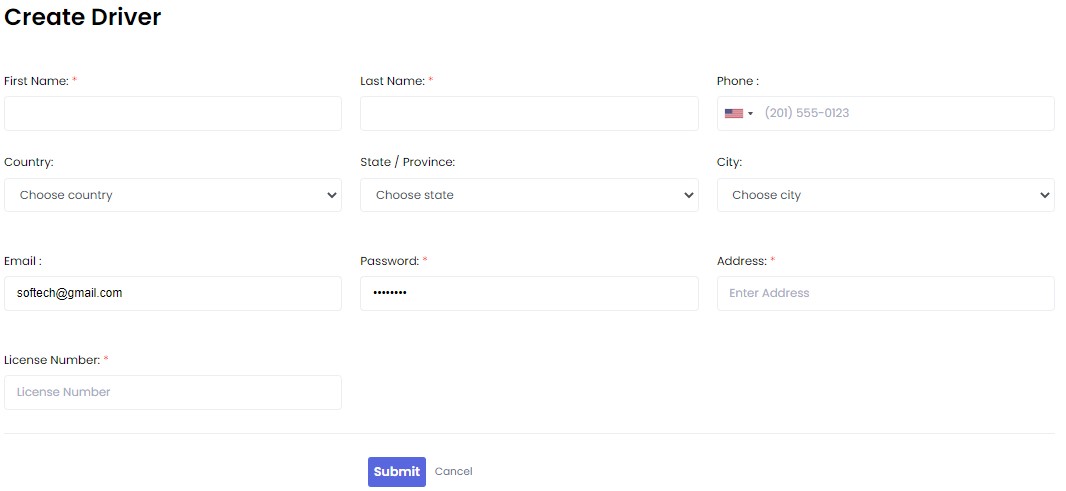Click the US flag country code selector
The image size is (1066, 491).
pyautogui.click(x=738, y=114)
